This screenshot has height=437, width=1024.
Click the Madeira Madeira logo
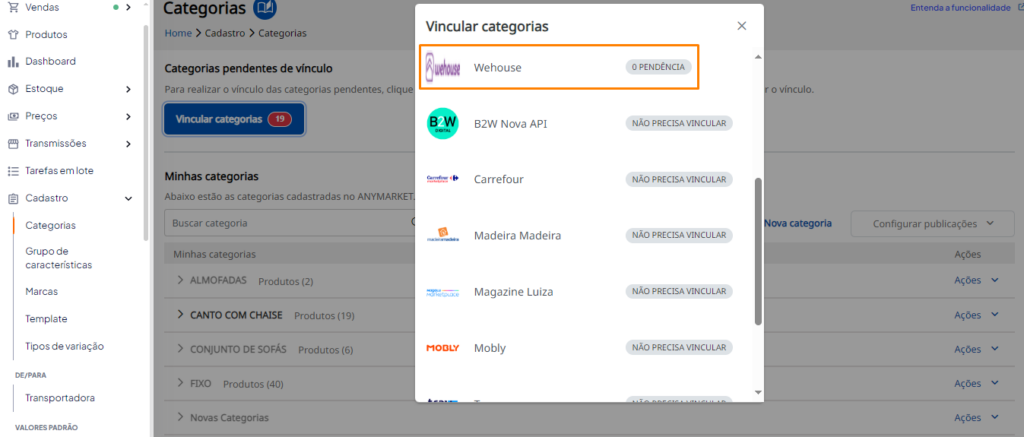point(442,235)
